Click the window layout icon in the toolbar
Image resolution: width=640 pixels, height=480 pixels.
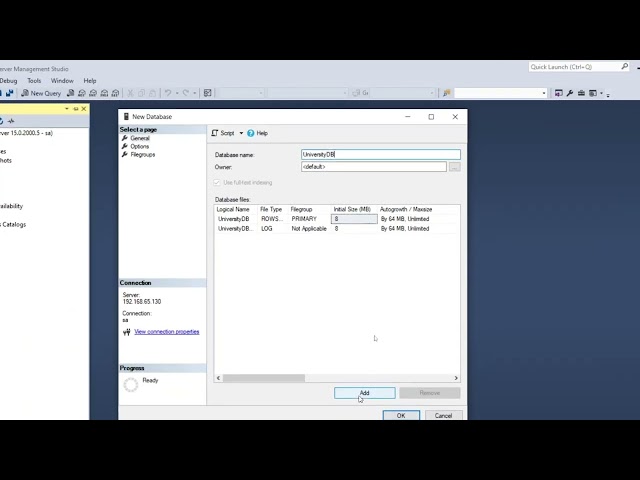tap(593, 93)
